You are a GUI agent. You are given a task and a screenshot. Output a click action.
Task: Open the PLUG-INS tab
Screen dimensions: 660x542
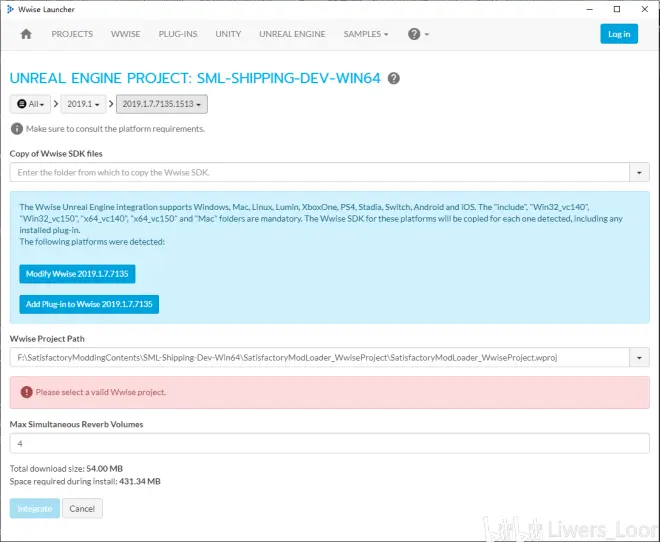(x=178, y=34)
